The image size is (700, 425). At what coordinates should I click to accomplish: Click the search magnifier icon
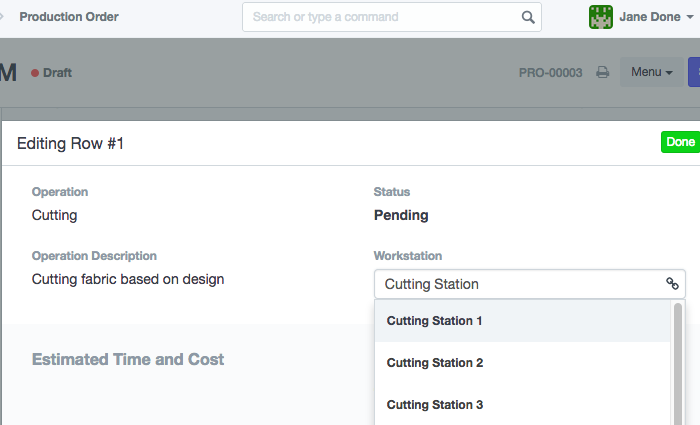(x=528, y=17)
